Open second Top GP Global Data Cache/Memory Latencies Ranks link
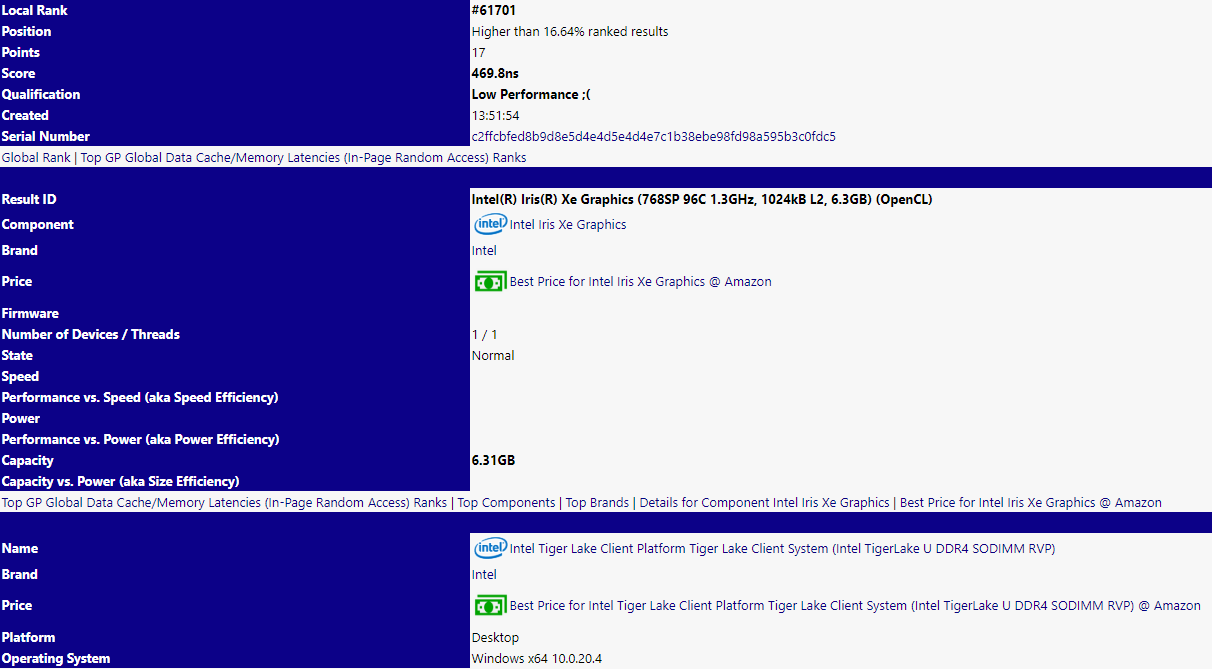The height and width of the screenshot is (669, 1212). [x=224, y=503]
